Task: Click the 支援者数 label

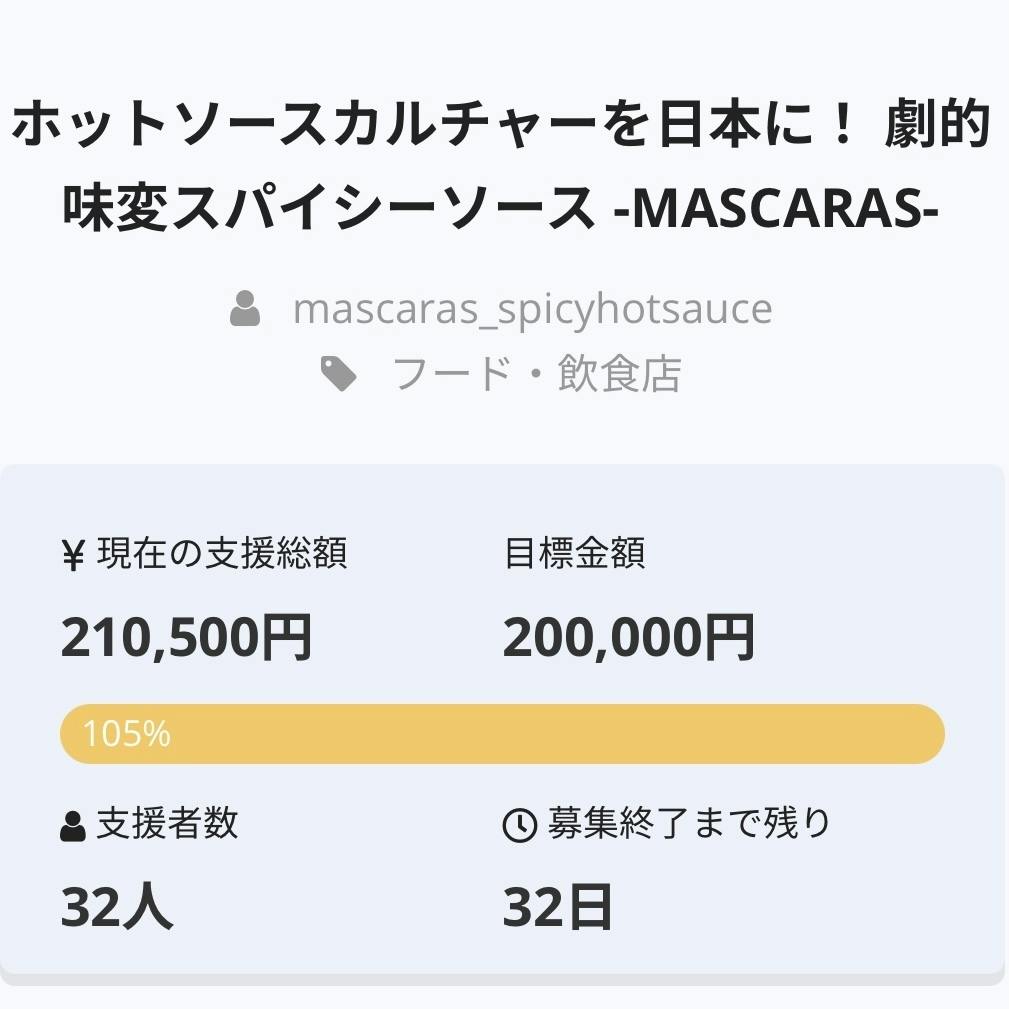Action: tap(167, 824)
